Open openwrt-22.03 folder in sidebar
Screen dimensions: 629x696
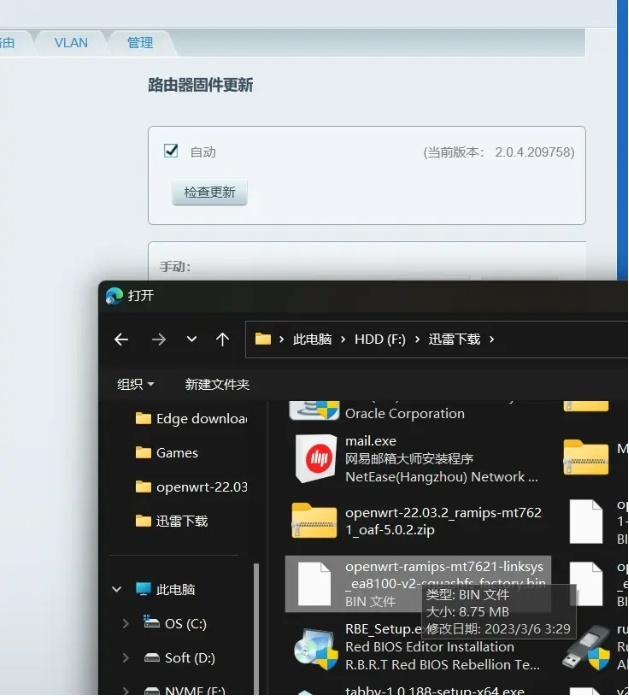click(x=192, y=487)
